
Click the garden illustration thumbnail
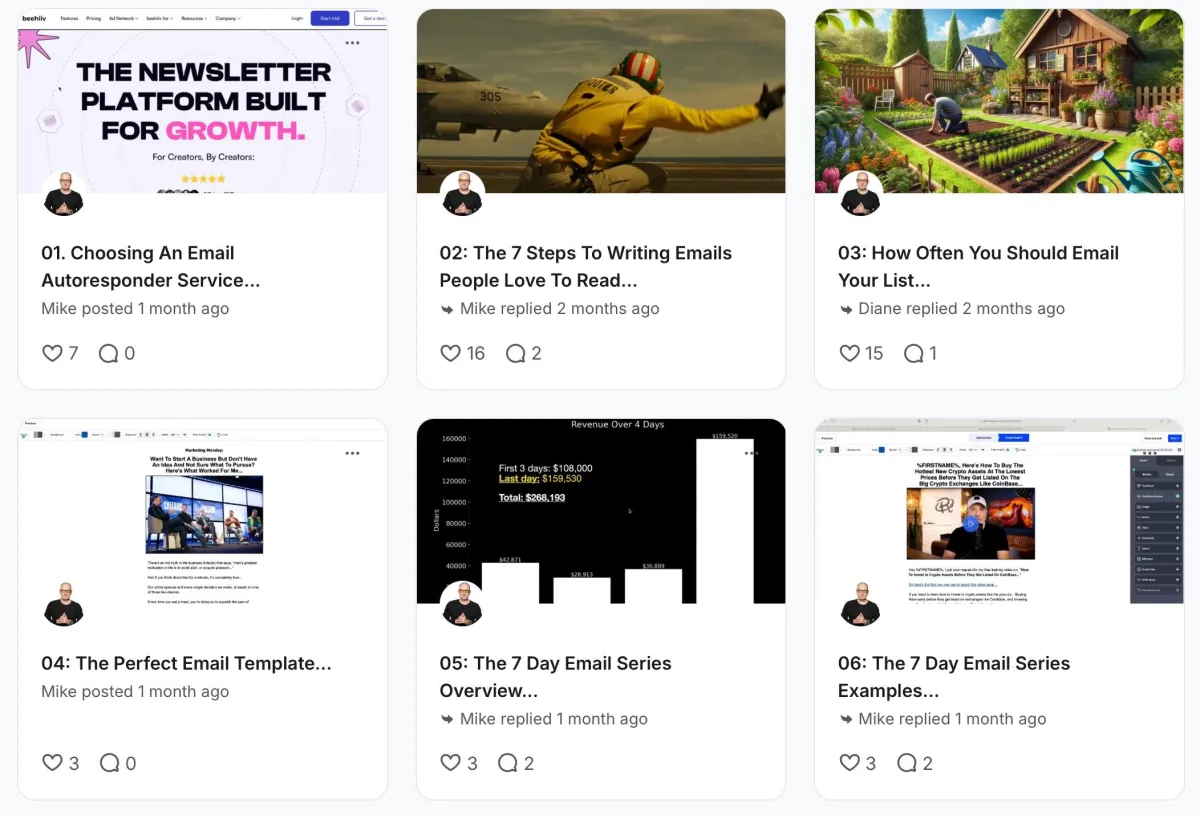click(x=999, y=101)
